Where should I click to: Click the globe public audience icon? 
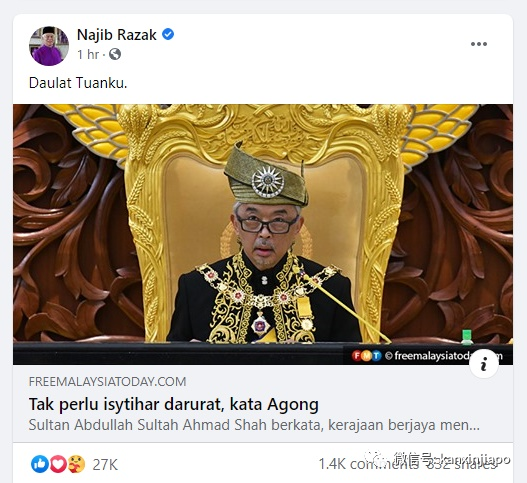point(115,54)
